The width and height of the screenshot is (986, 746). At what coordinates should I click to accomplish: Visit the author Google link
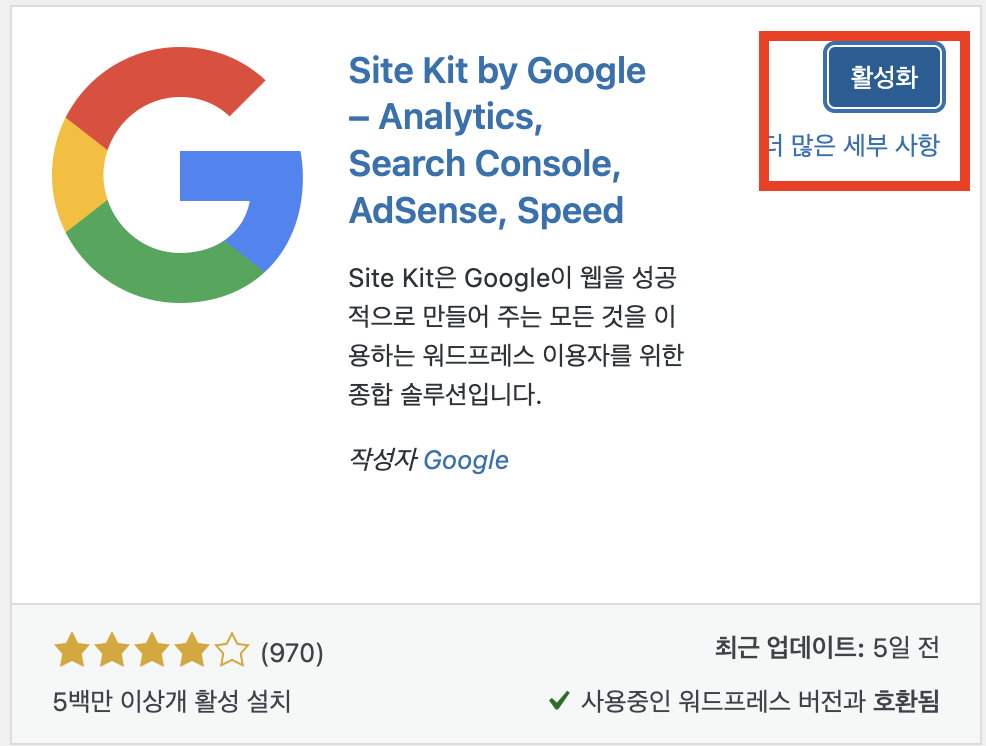466,460
